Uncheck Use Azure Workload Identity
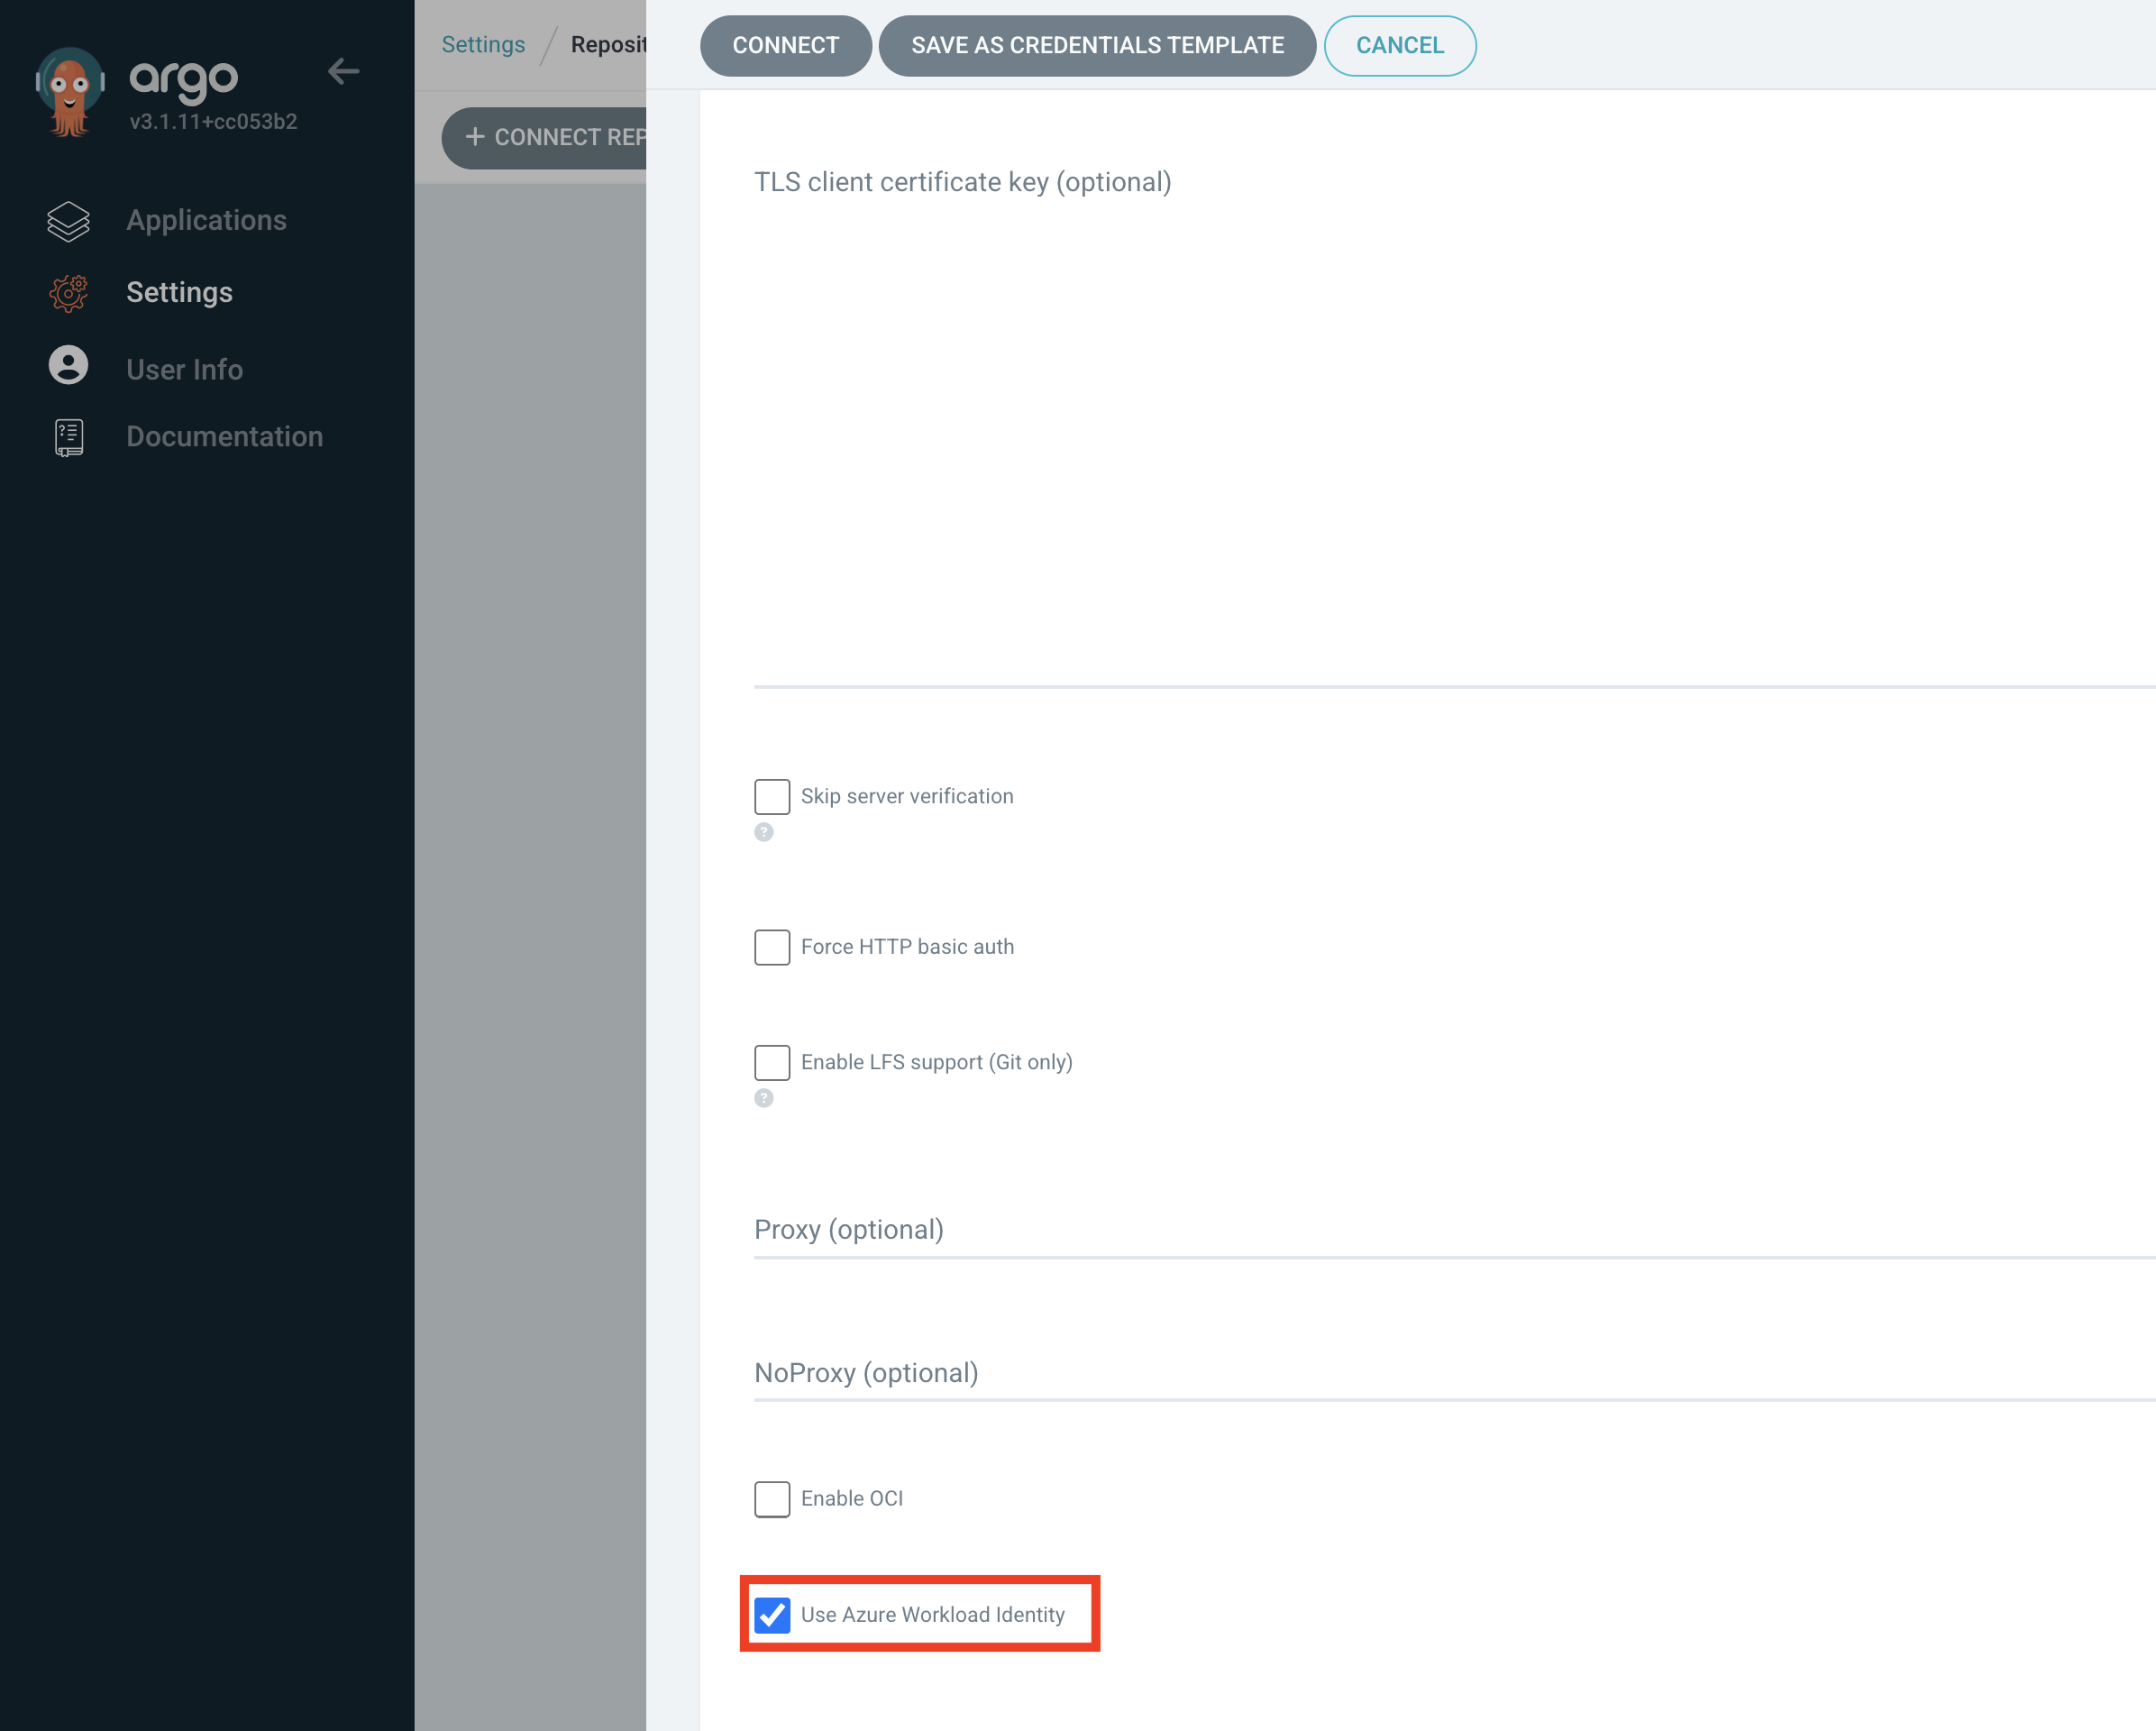Image resolution: width=2156 pixels, height=1731 pixels. (772, 1614)
